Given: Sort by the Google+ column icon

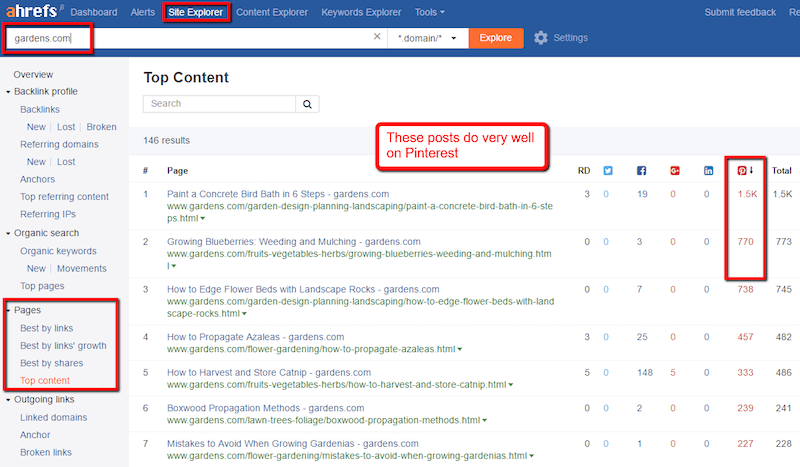Looking at the screenshot, I should point(674,170).
